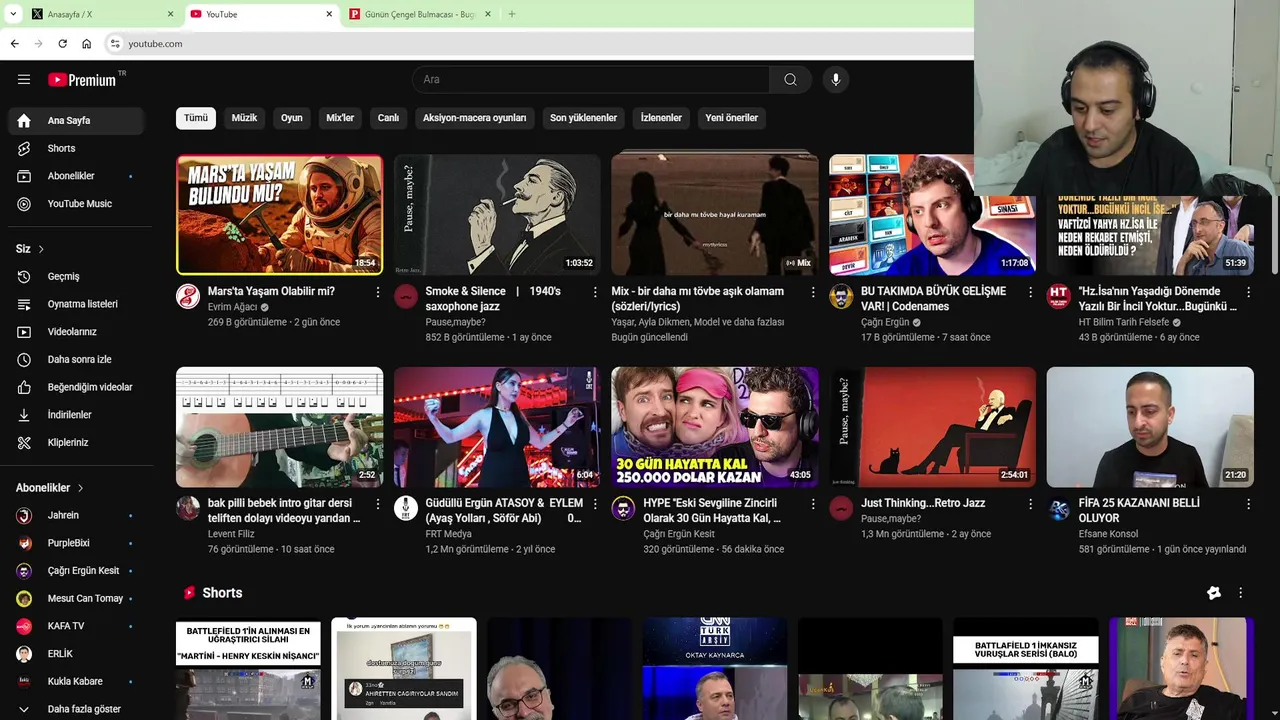The width and height of the screenshot is (1280, 720).
Task: Open Shorts in sidebar
Action: (x=76, y=148)
